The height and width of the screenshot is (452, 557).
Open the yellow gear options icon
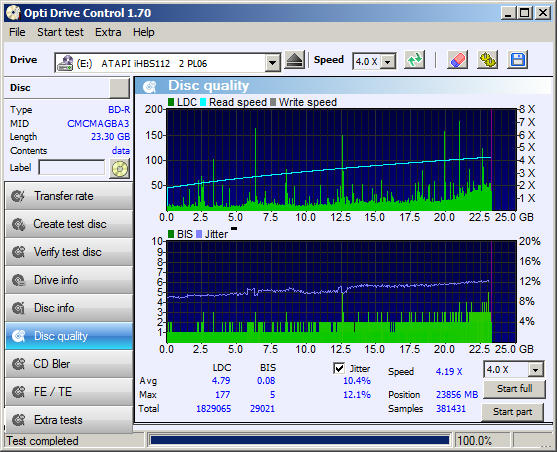pyautogui.click(x=488, y=60)
